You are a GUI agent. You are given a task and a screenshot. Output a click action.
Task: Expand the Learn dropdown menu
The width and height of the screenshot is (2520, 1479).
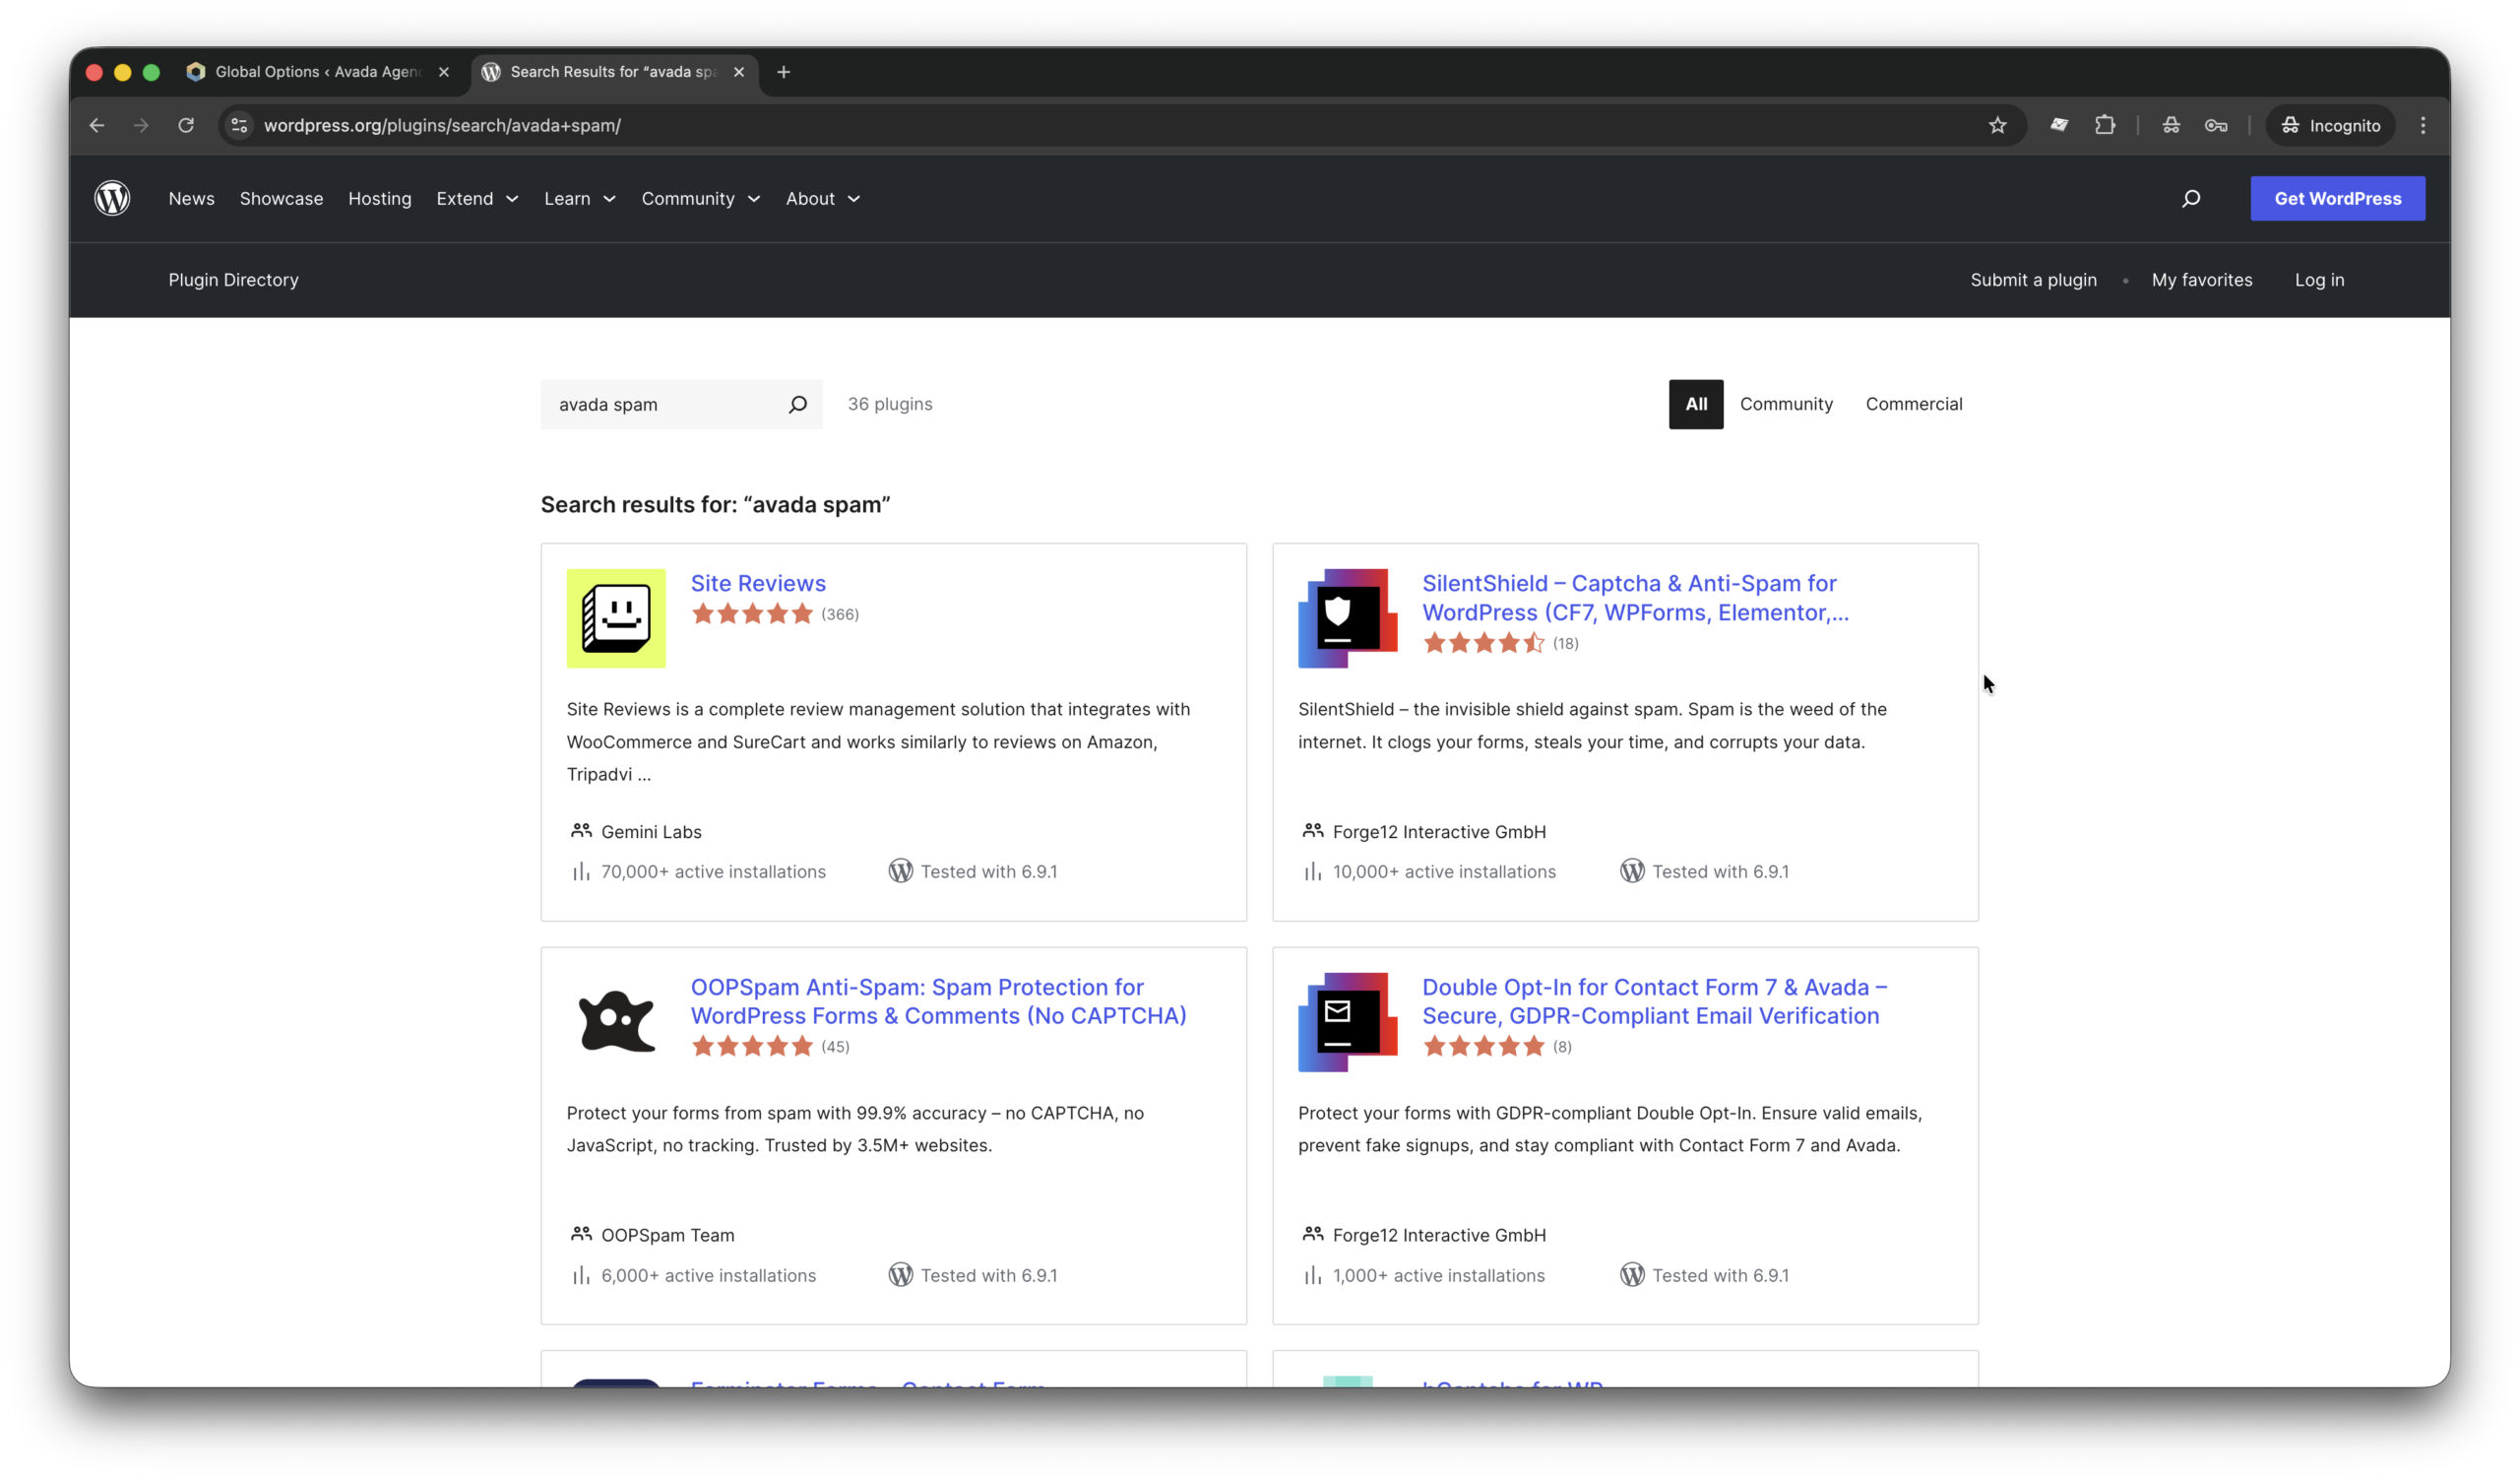click(579, 198)
